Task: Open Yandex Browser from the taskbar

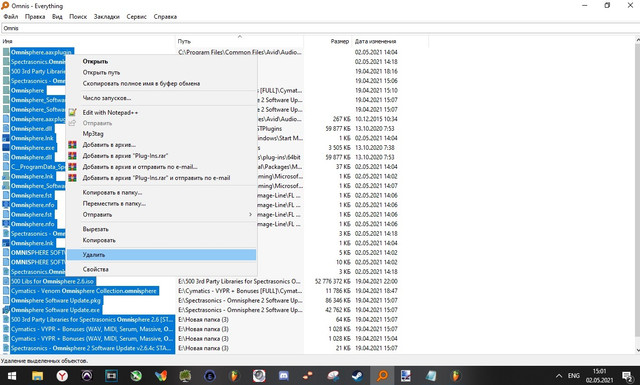Action: pyautogui.click(x=62, y=376)
